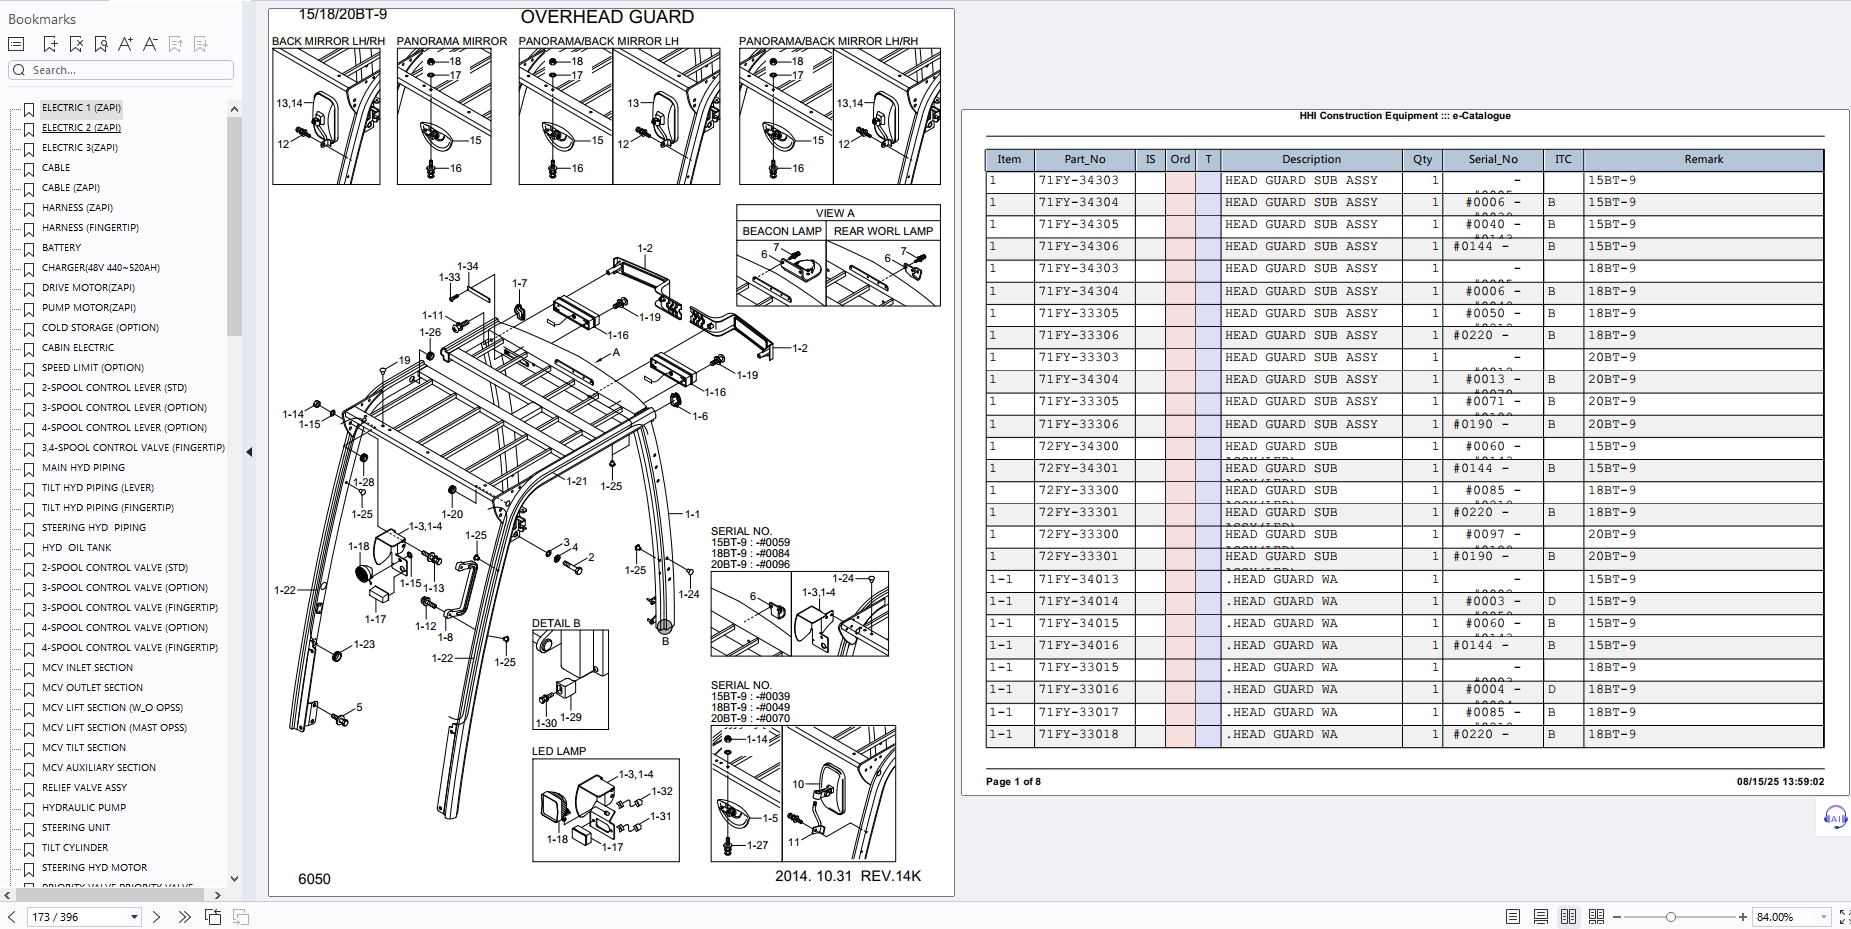This screenshot has width=1851, height=929.
Task: Open MCV TILT SECTION bookmark
Action: pos(84,748)
